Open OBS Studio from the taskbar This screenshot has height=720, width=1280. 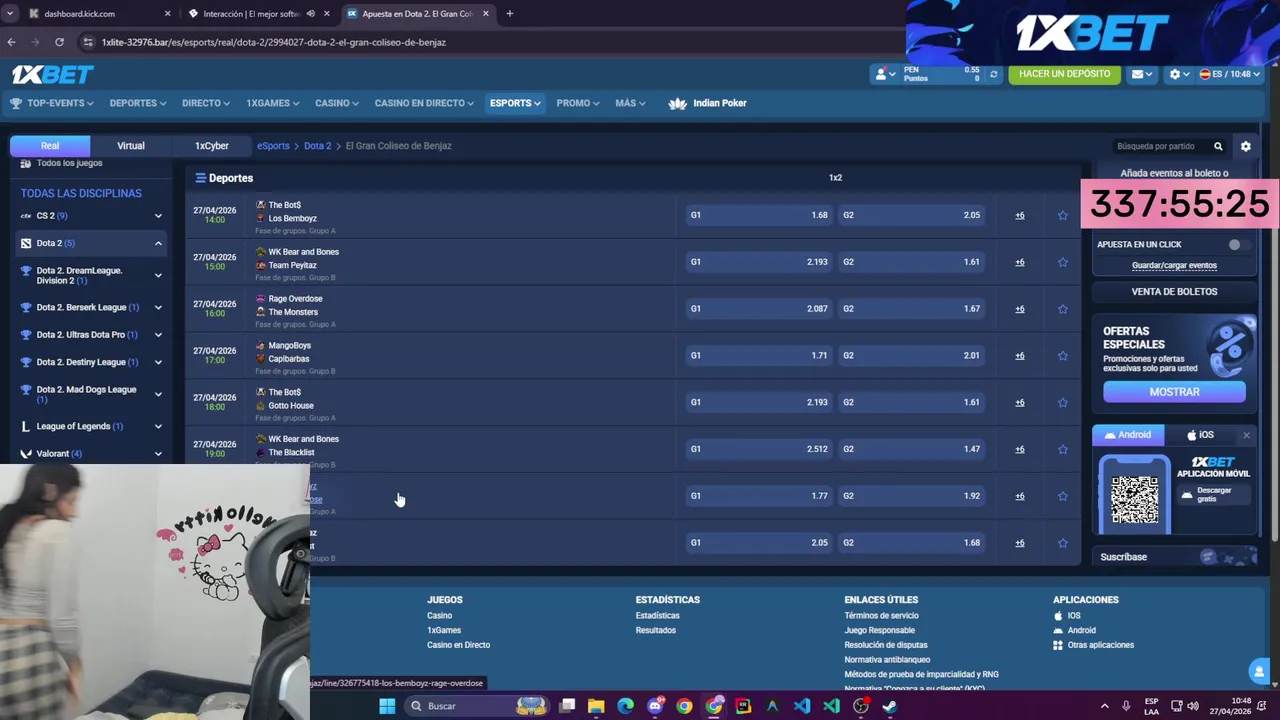pyautogui.click(x=860, y=706)
